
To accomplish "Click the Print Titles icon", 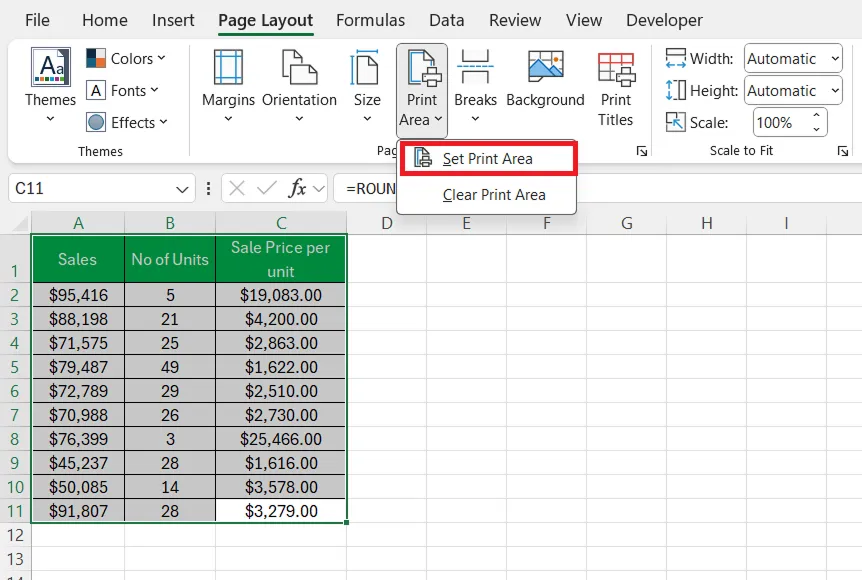I will (616, 68).
